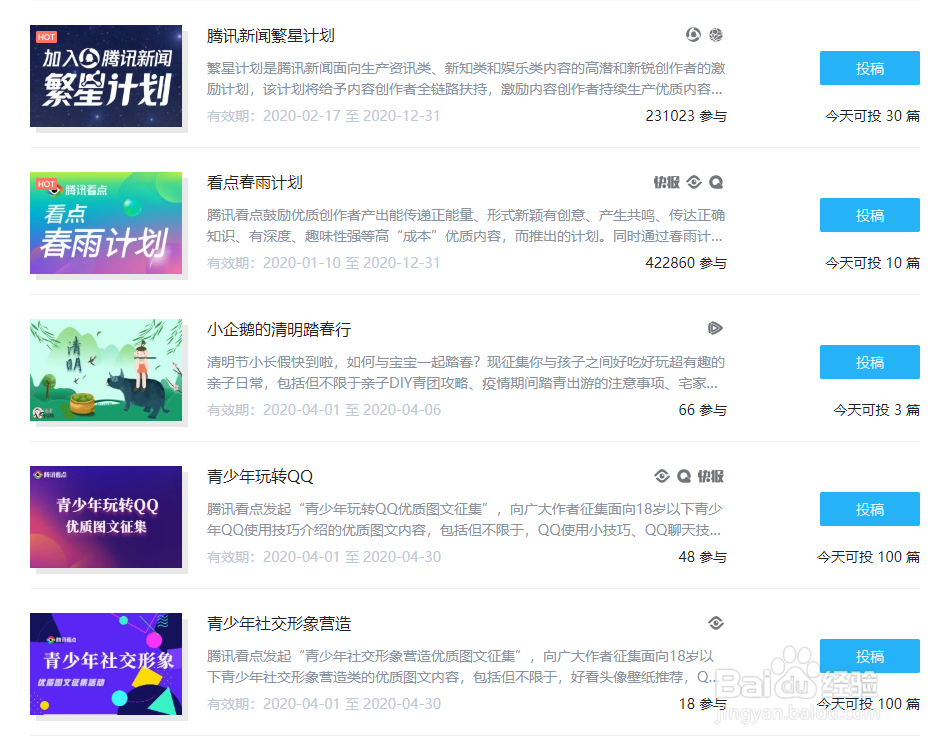Open the 看点春雨计划 banner thumbnail

[x=106, y=223]
